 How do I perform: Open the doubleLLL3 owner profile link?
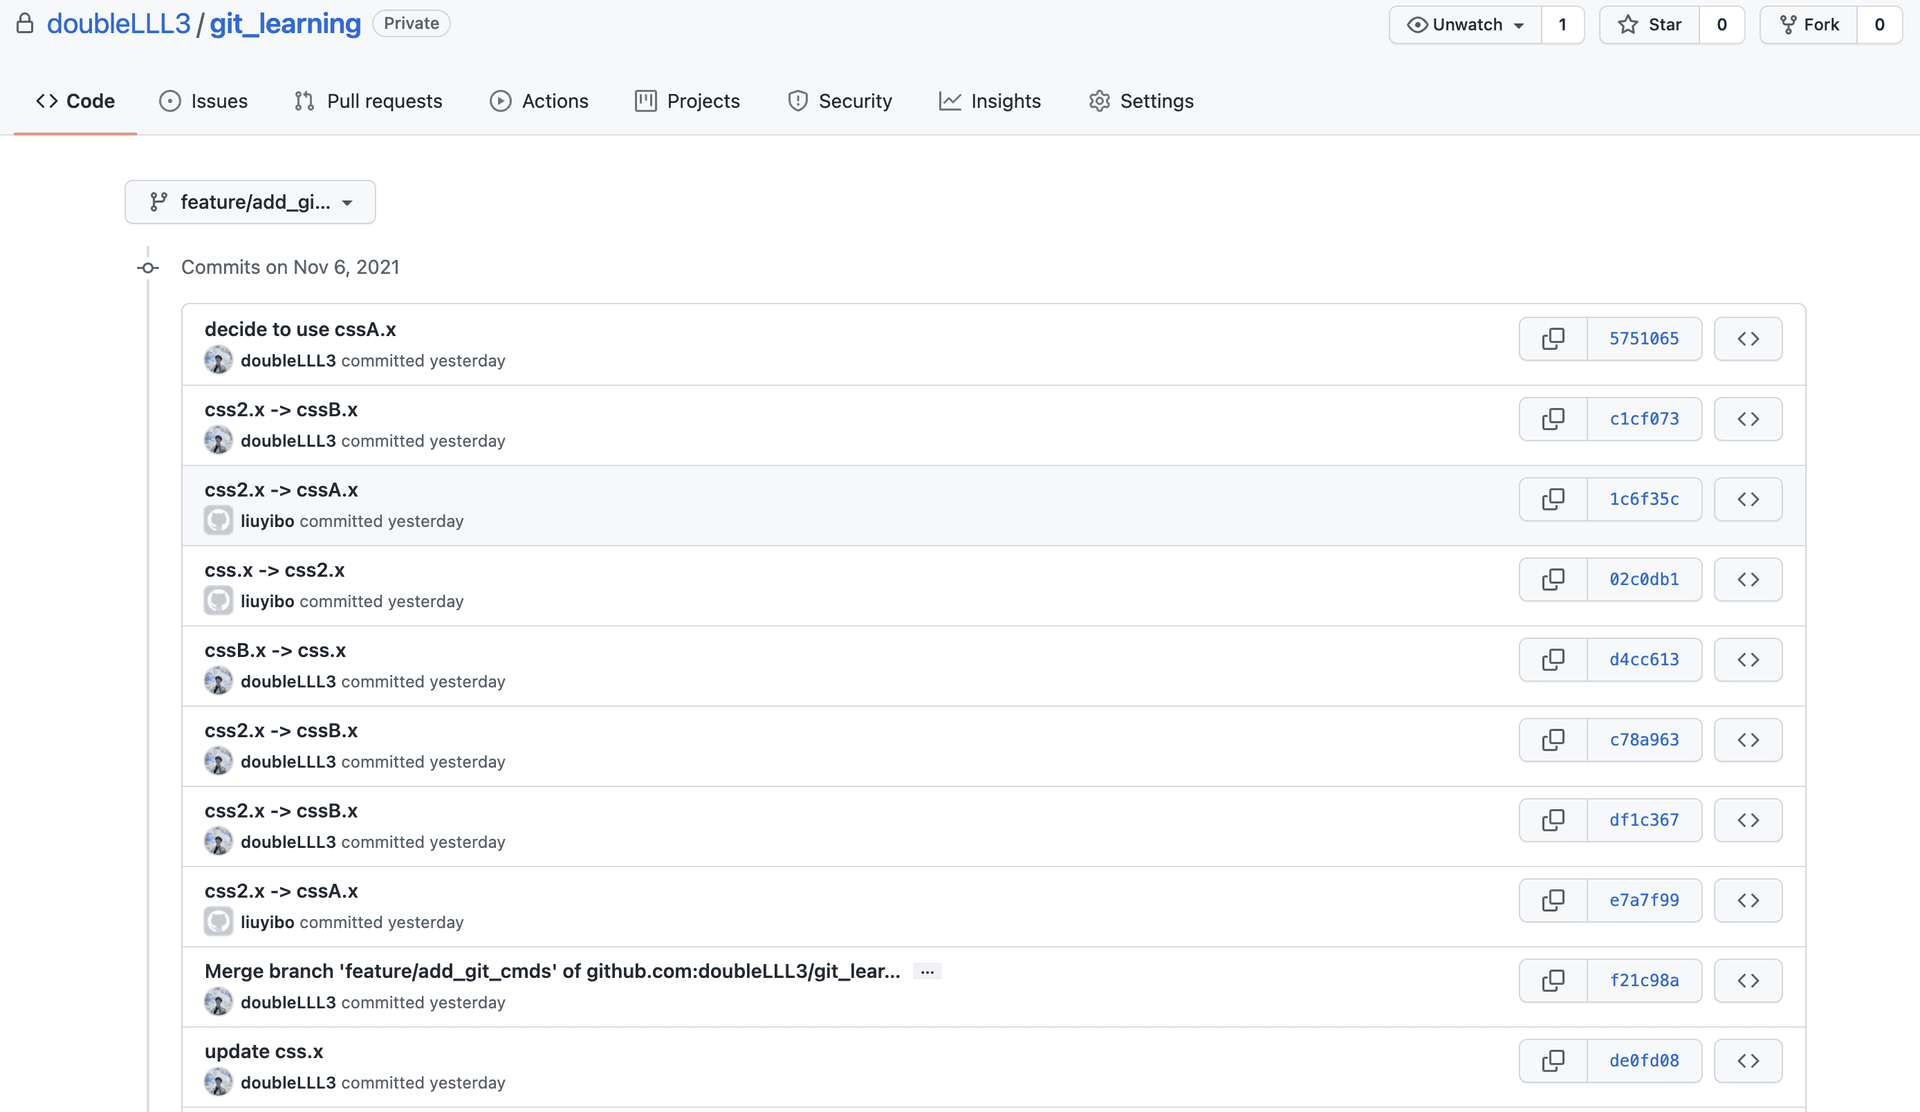pos(118,24)
